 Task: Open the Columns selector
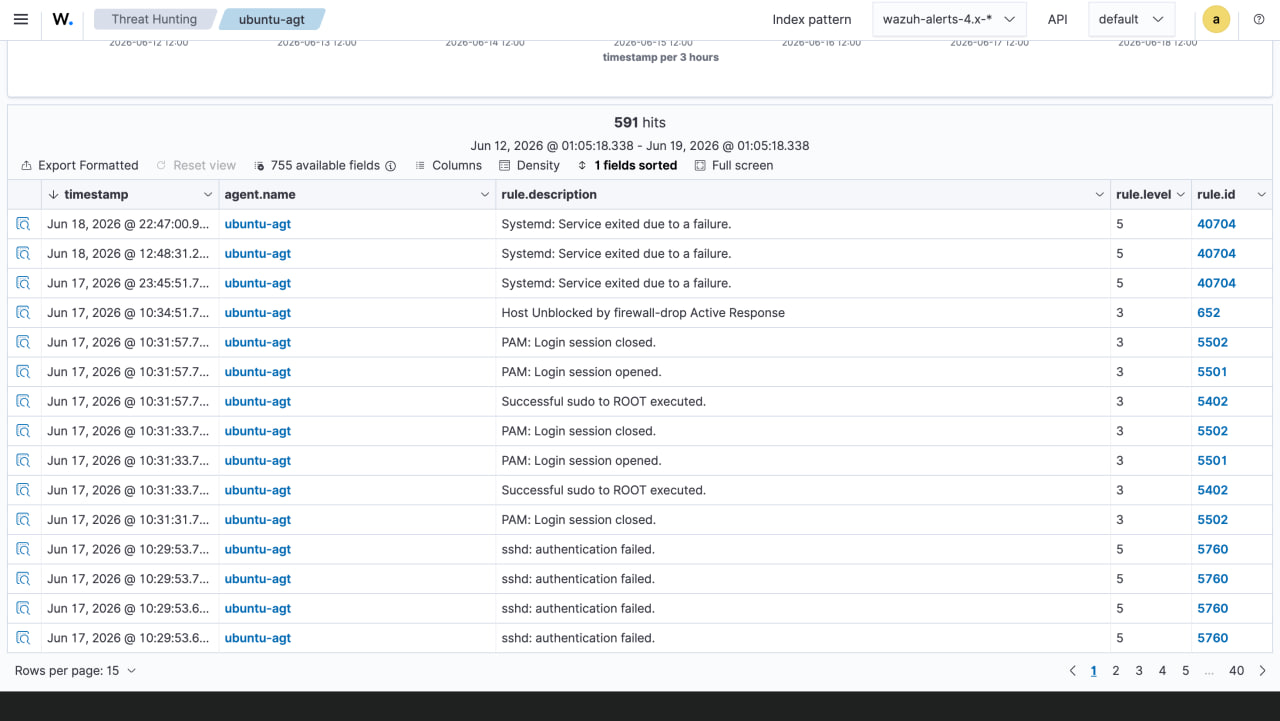(448, 165)
